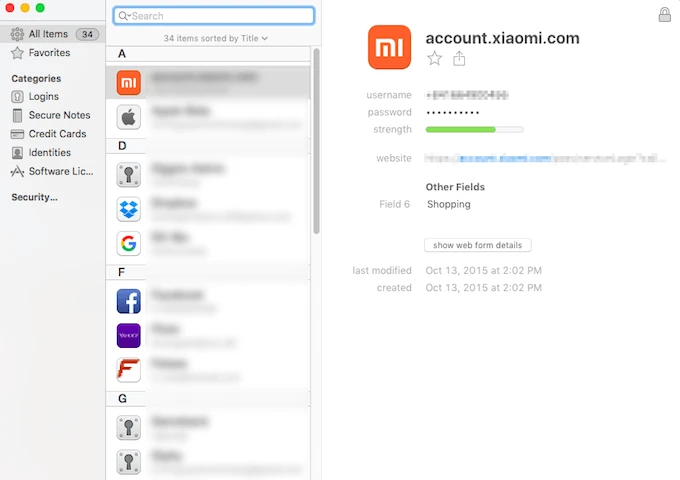Select All Items in the sidebar
Viewport: 680px width, 480px height.
point(48,34)
